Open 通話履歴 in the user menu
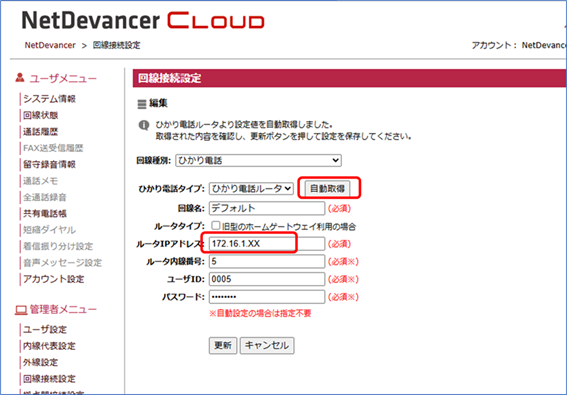The height and width of the screenshot is (395, 567). click(40, 132)
